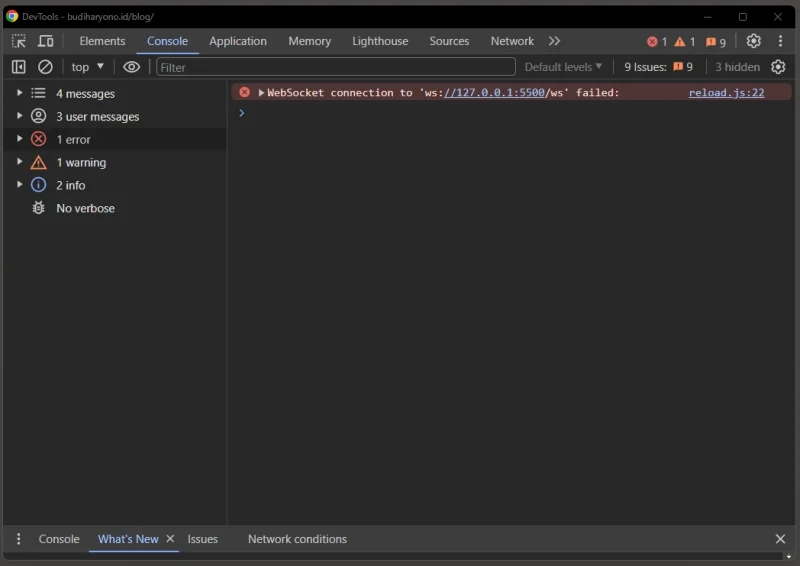Select the 4 messages list icon

(x=38, y=93)
